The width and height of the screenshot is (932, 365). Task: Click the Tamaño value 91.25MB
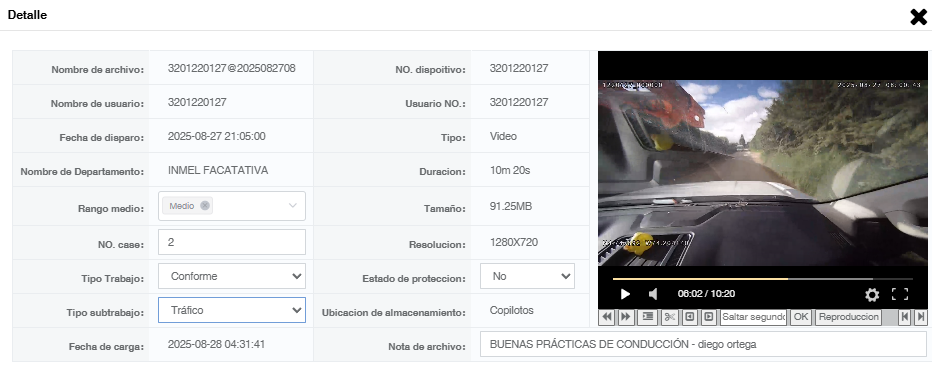click(511, 207)
